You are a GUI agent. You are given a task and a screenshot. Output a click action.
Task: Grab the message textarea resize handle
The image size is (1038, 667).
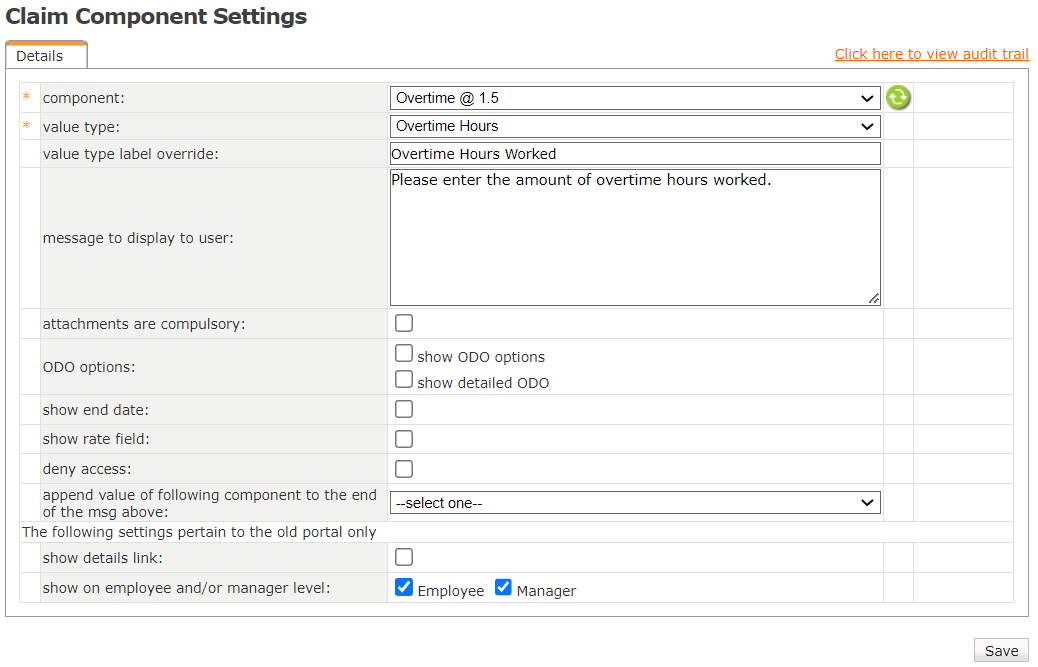pyautogui.click(x=874, y=298)
